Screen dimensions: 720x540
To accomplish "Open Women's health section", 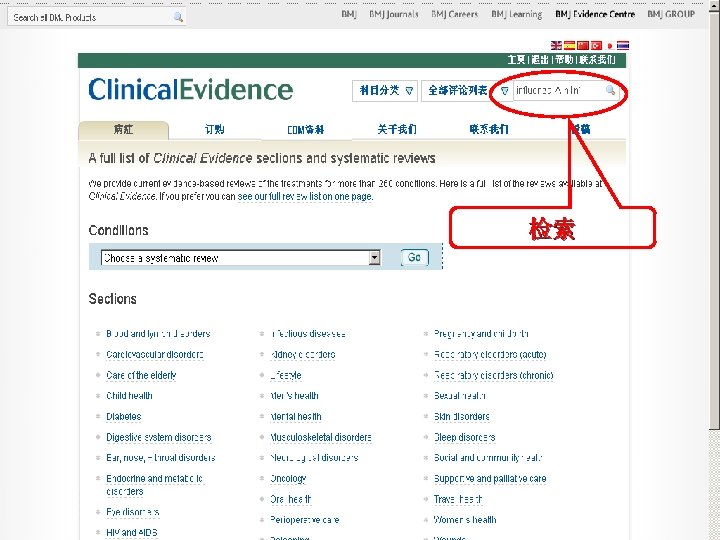I will pos(465,520).
